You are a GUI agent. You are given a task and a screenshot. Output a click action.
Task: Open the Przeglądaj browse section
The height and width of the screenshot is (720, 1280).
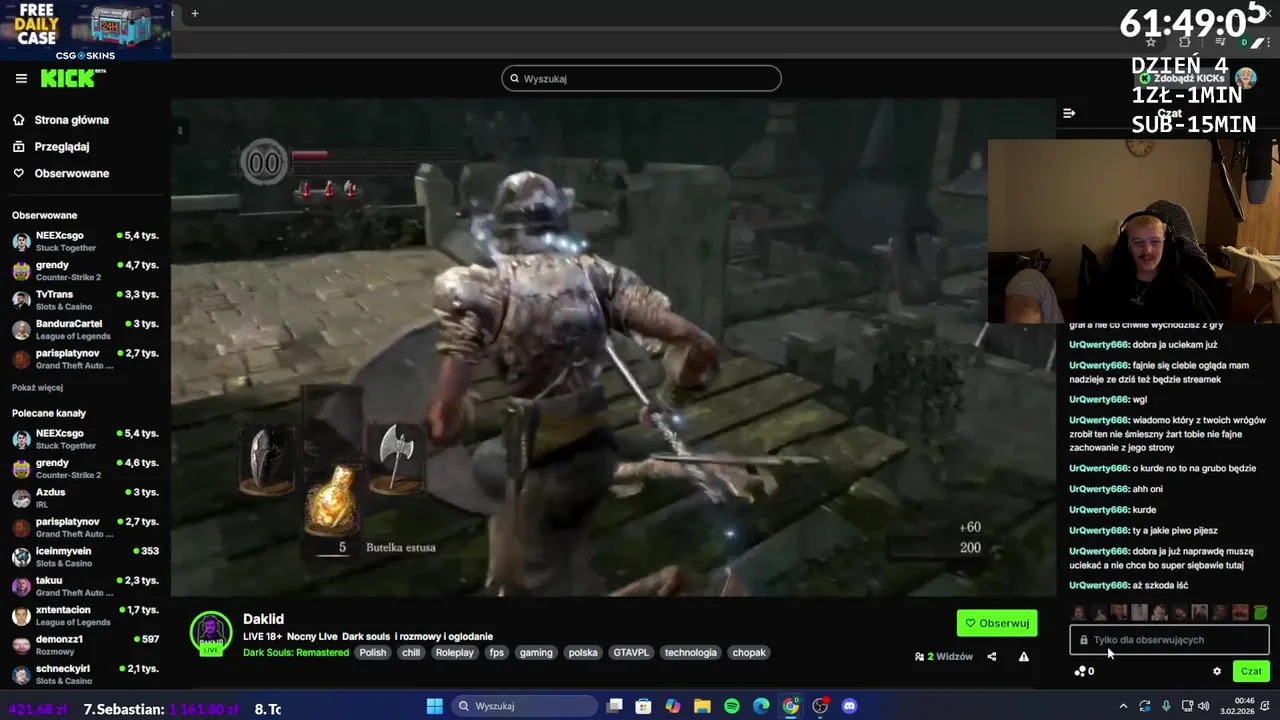pos(61,146)
